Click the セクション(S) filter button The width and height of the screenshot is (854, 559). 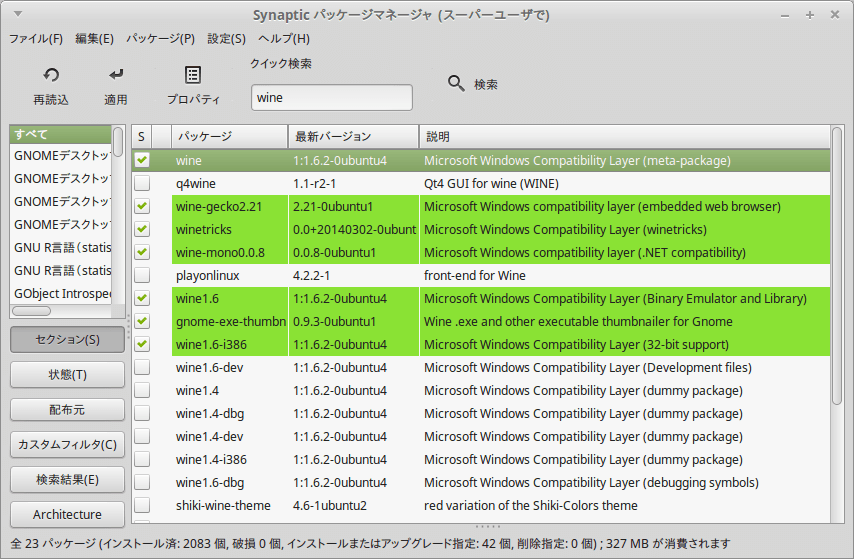click(68, 339)
